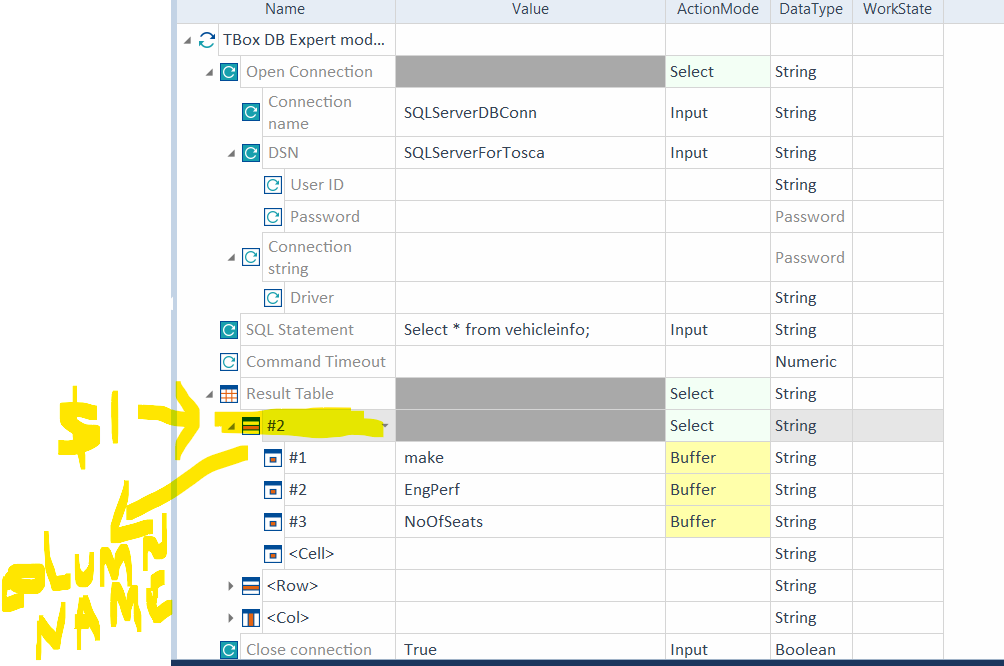Click the Open Connection step icon
The width and height of the screenshot is (1004, 666).
pyautogui.click(x=229, y=72)
